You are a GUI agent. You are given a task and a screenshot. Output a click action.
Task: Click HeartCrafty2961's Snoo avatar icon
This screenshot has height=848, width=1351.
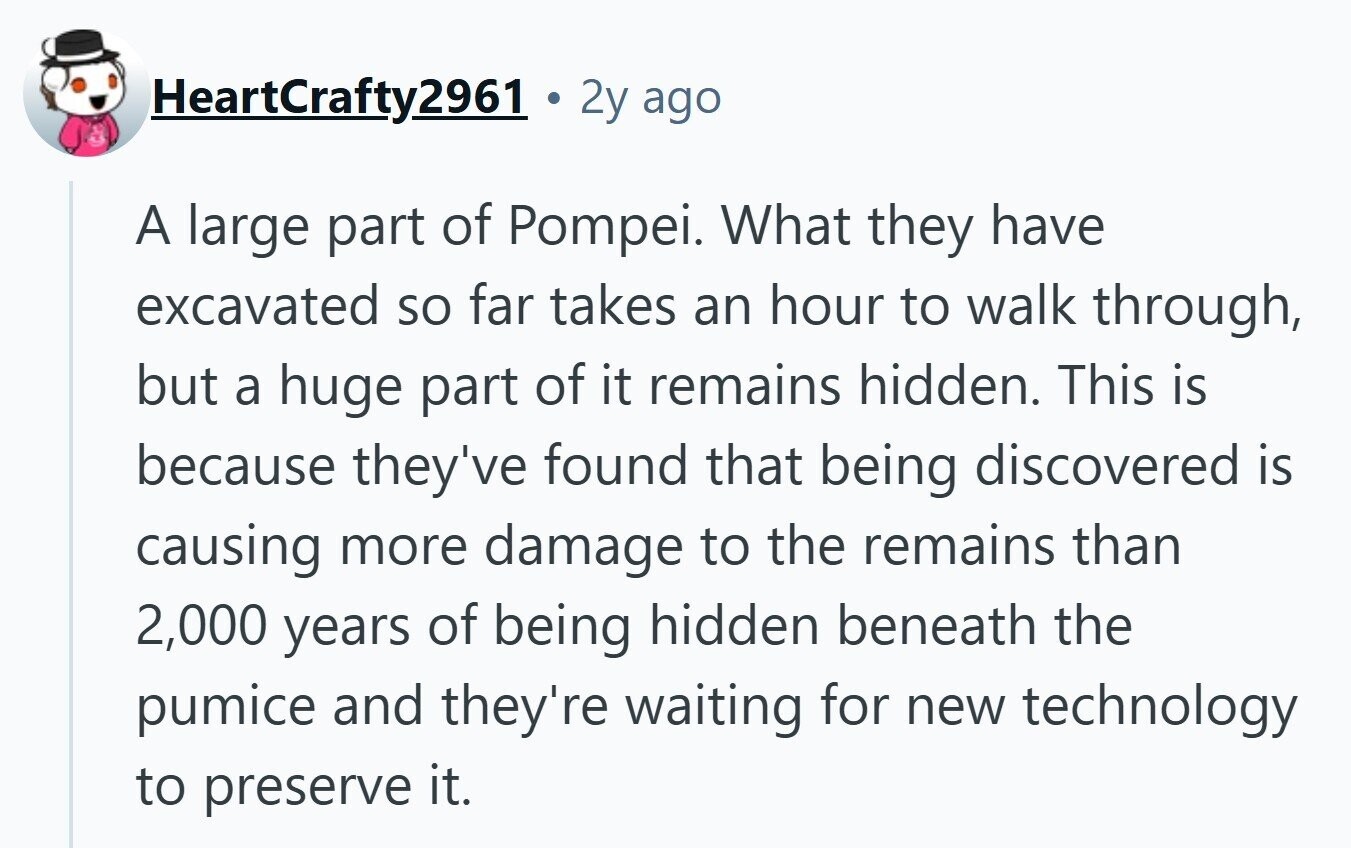[85, 95]
